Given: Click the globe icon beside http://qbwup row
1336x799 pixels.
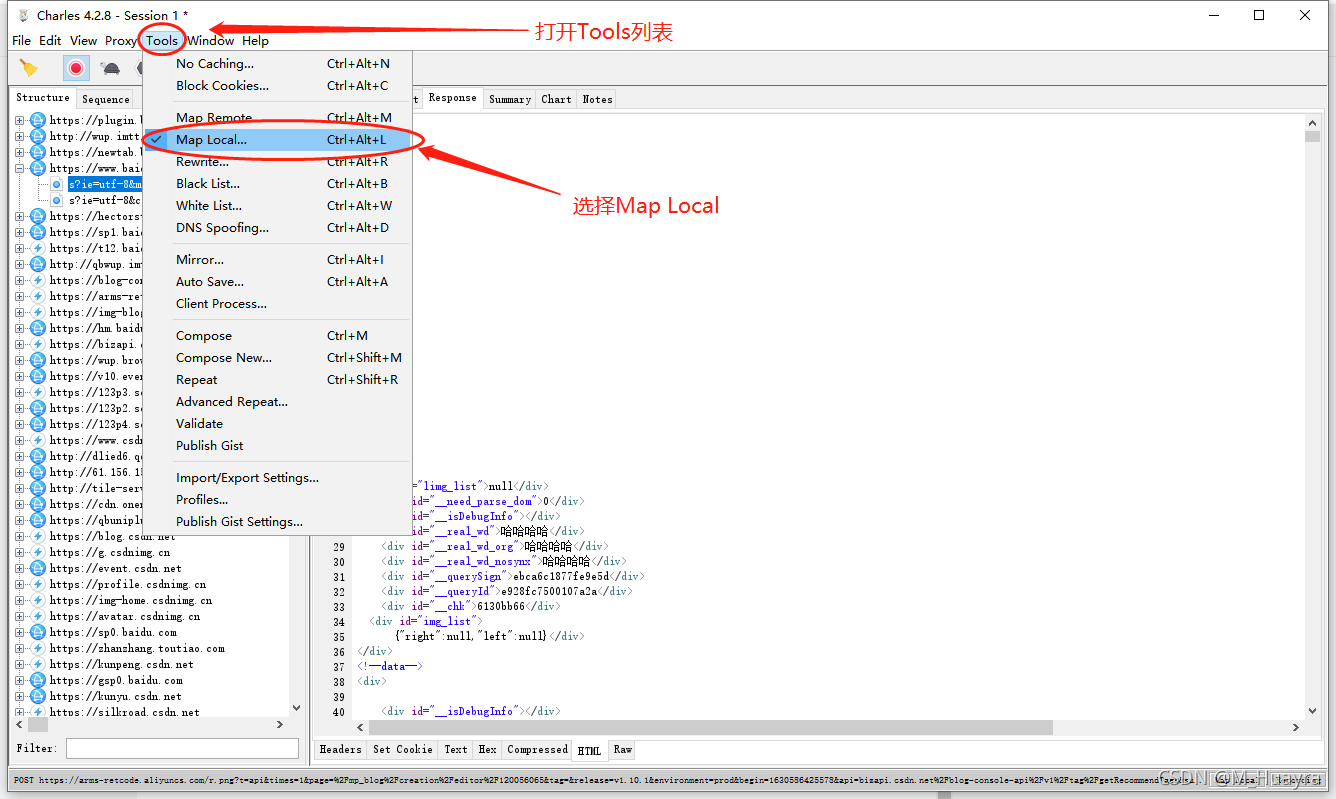Looking at the screenshot, I should click(38, 264).
